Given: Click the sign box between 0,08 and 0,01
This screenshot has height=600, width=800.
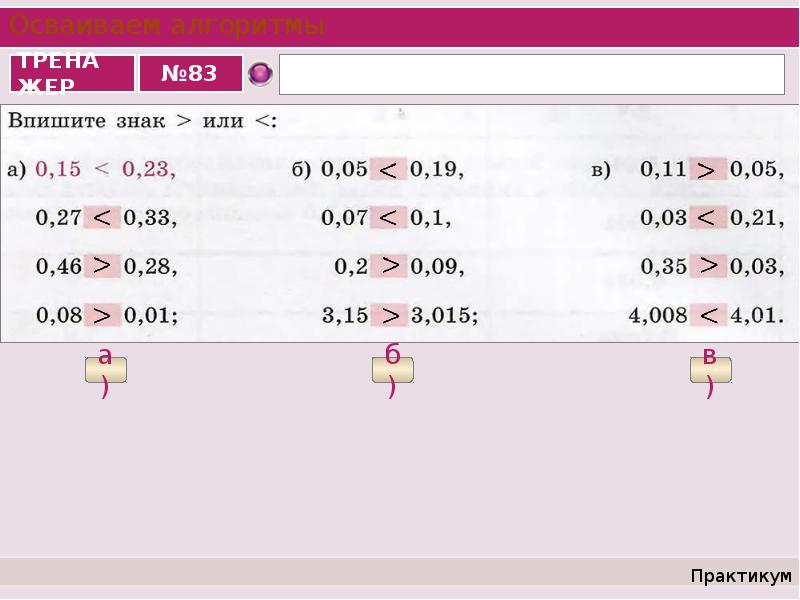Looking at the screenshot, I should [102, 315].
